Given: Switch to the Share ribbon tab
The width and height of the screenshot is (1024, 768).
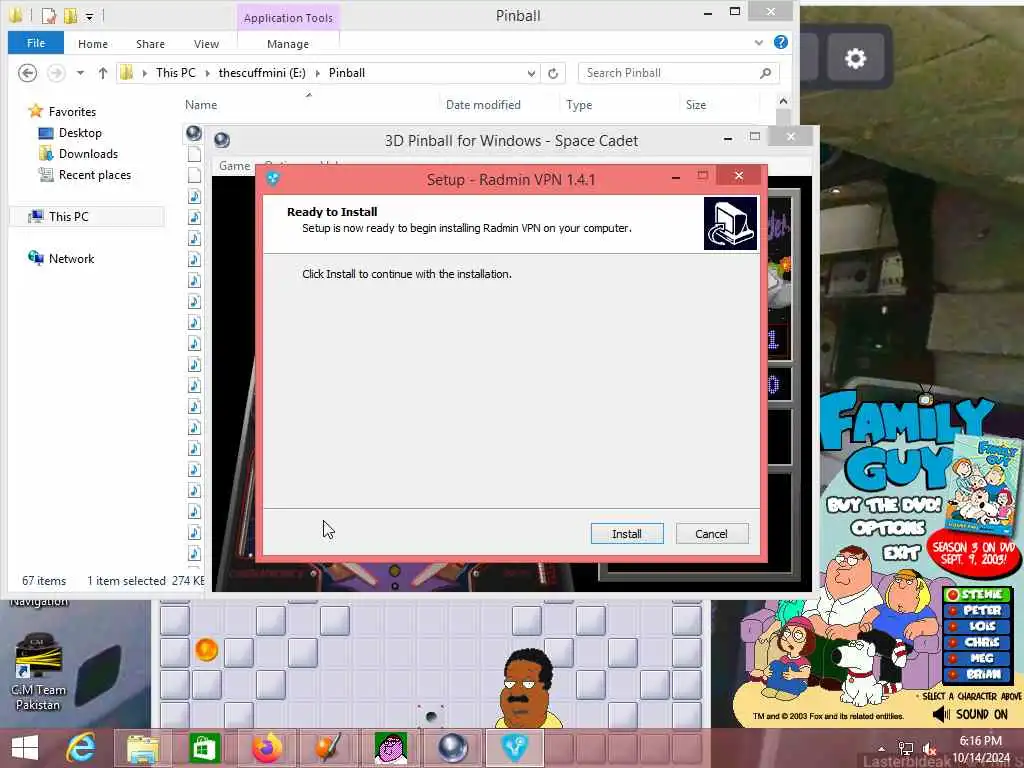Looking at the screenshot, I should coord(150,44).
